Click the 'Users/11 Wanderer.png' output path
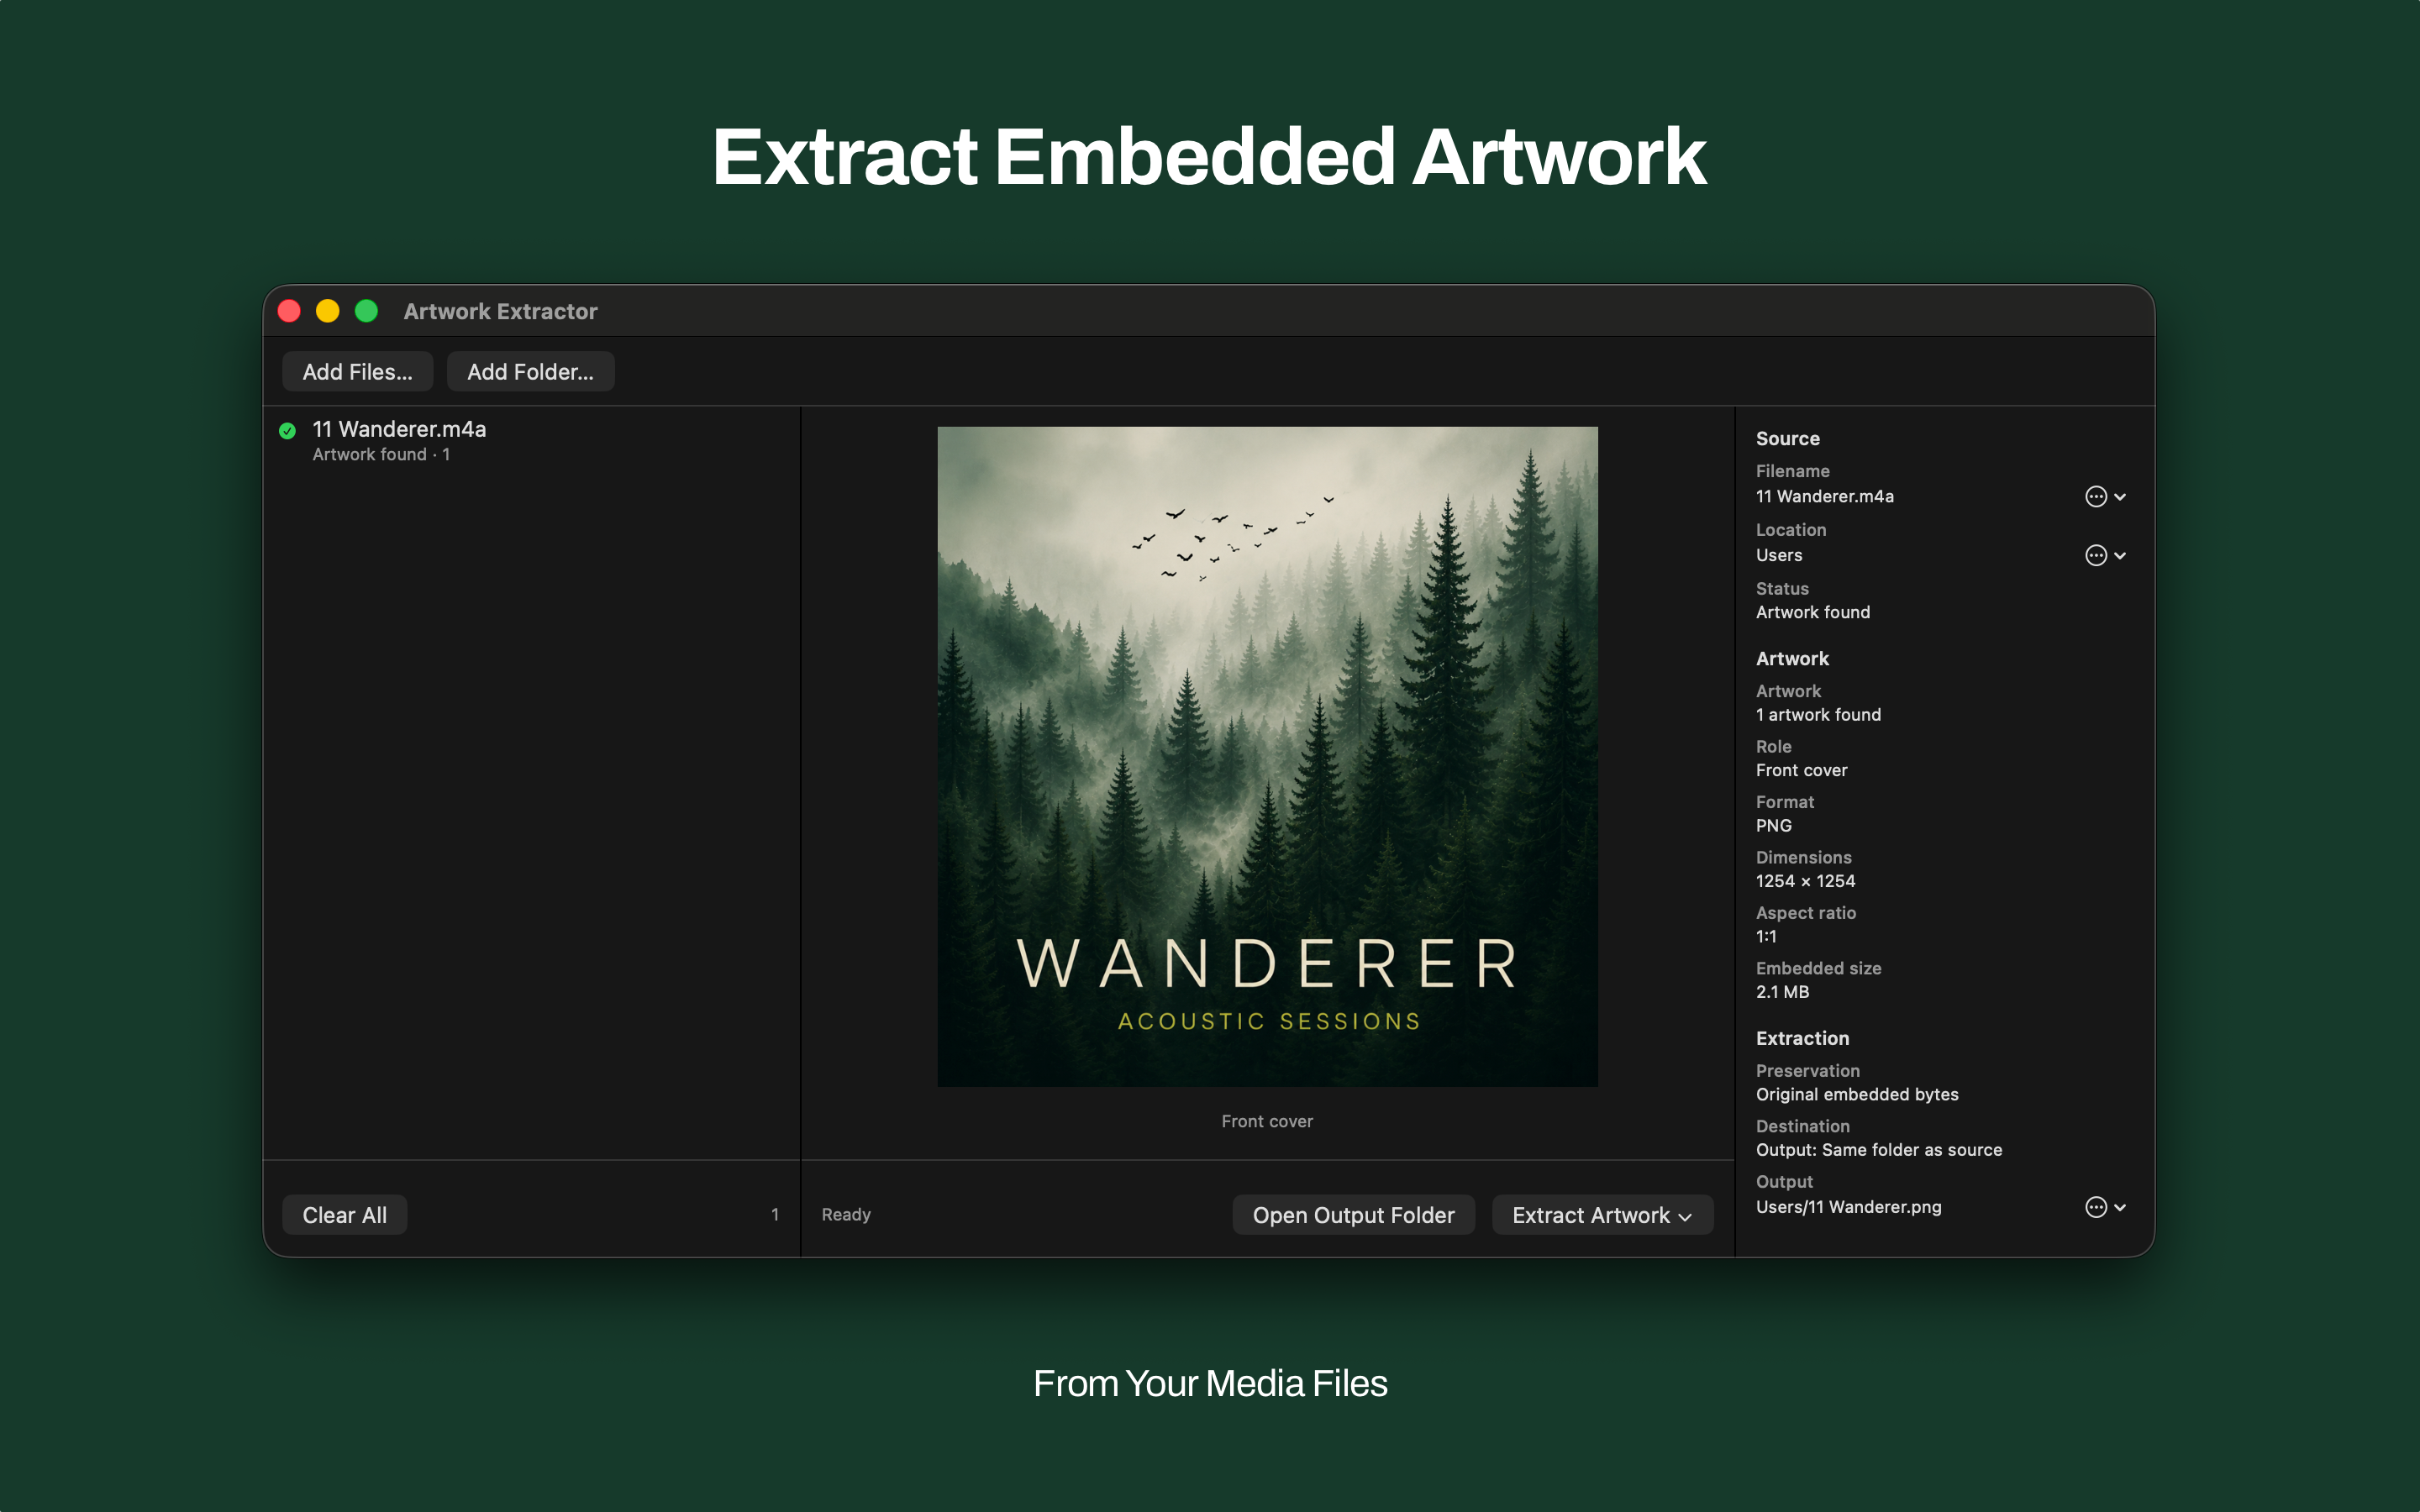Viewport: 2420px width, 1512px height. 1848,1207
